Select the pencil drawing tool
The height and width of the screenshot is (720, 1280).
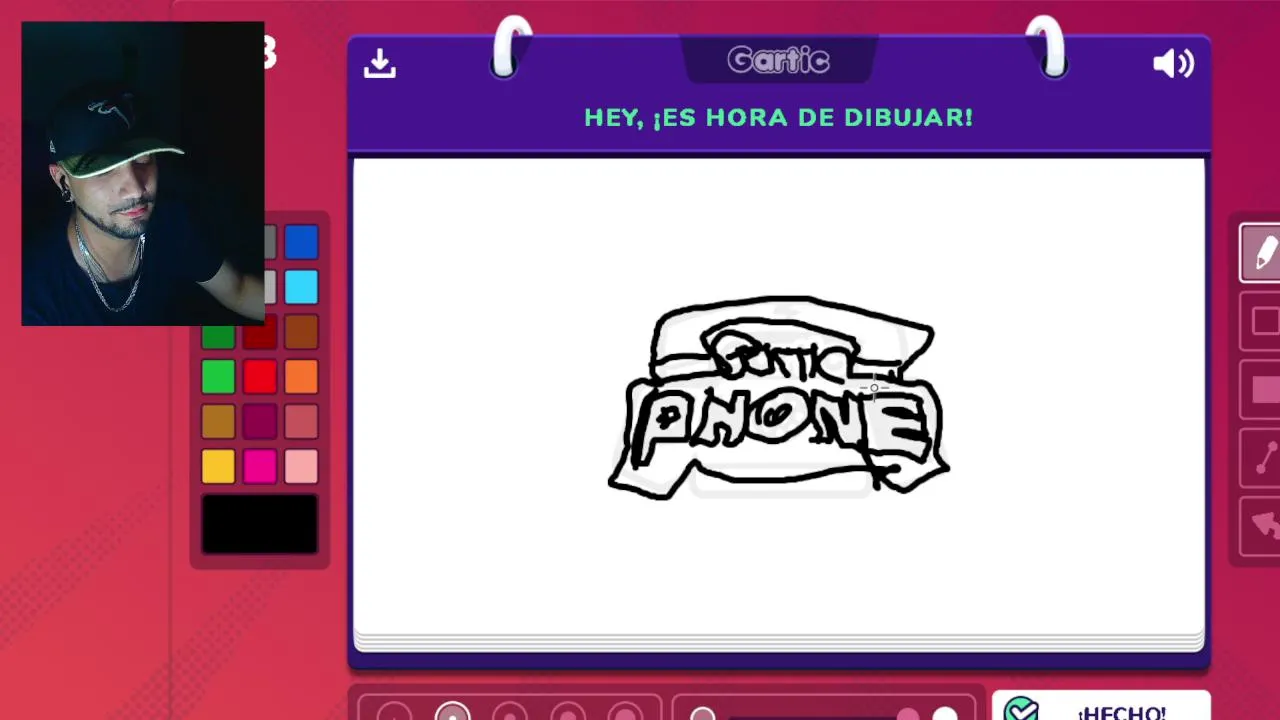(x=1262, y=253)
